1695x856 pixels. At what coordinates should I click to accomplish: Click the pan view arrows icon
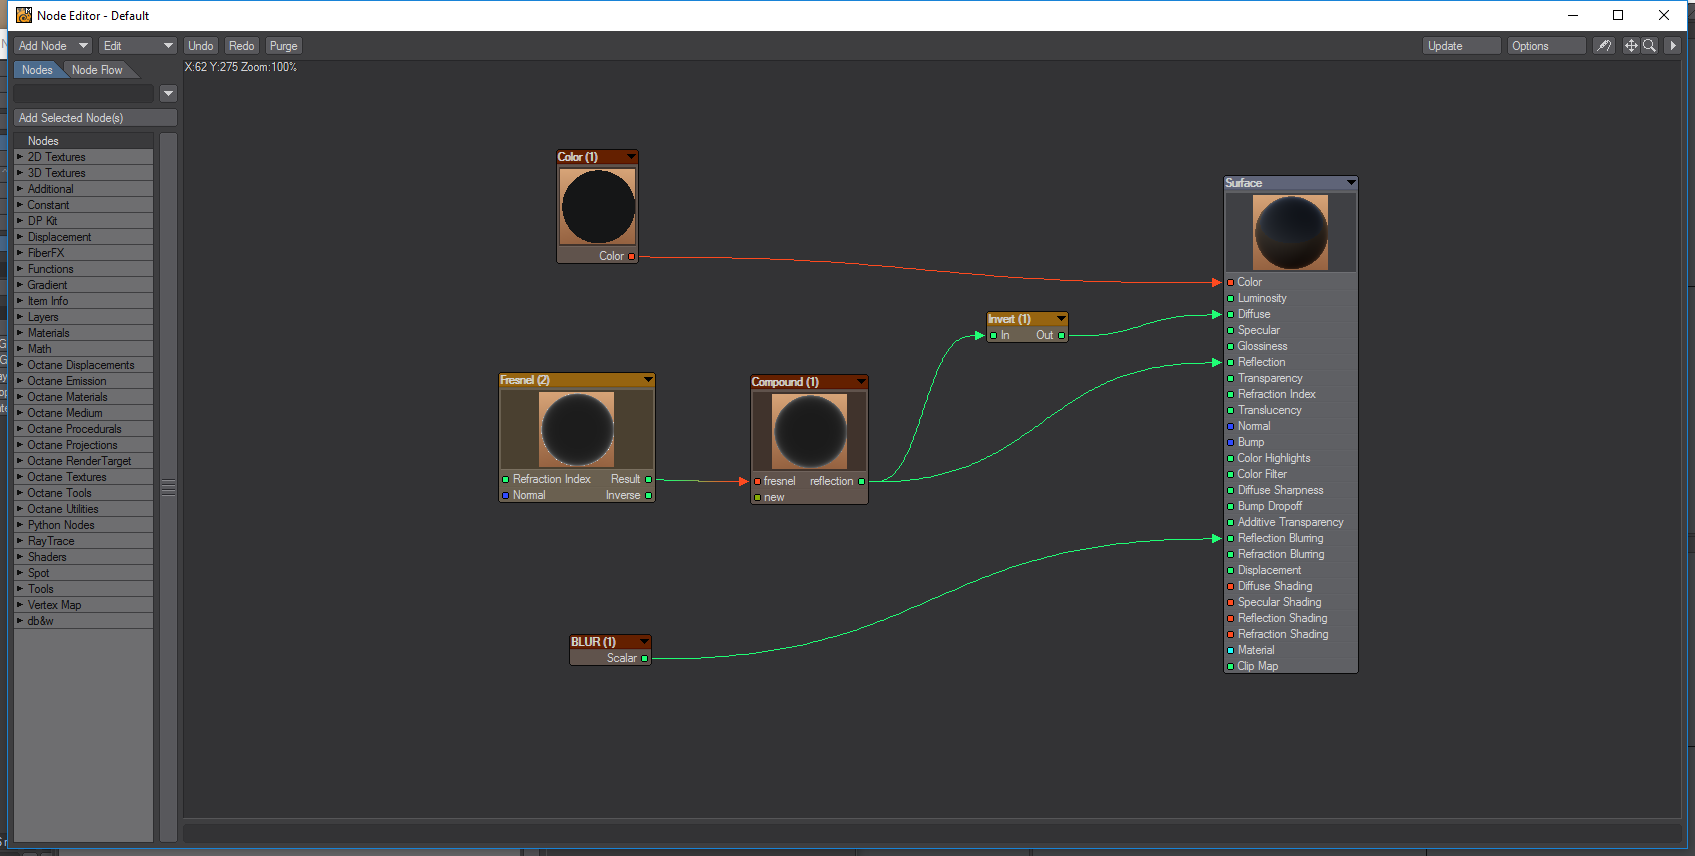(x=1631, y=46)
